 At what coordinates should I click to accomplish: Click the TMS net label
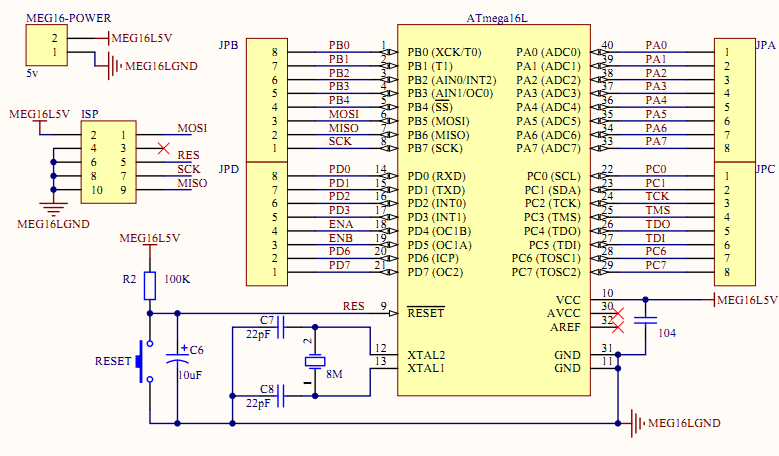pyautogui.click(x=658, y=210)
